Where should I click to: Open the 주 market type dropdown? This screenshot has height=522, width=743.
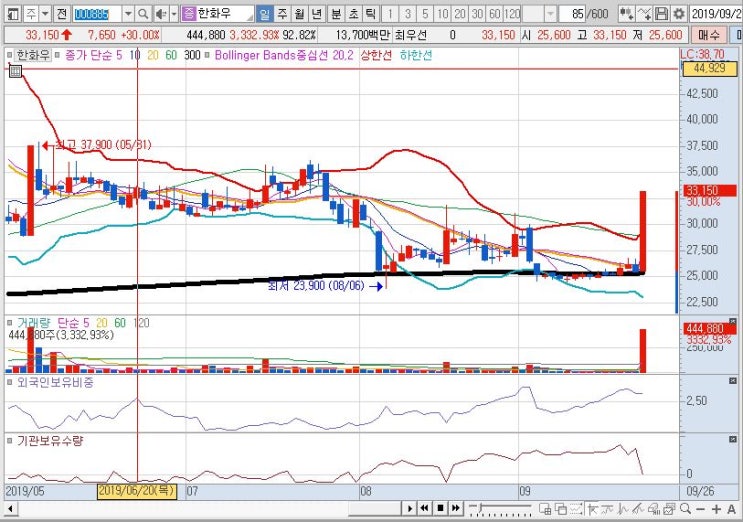pyautogui.click(x=36, y=14)
